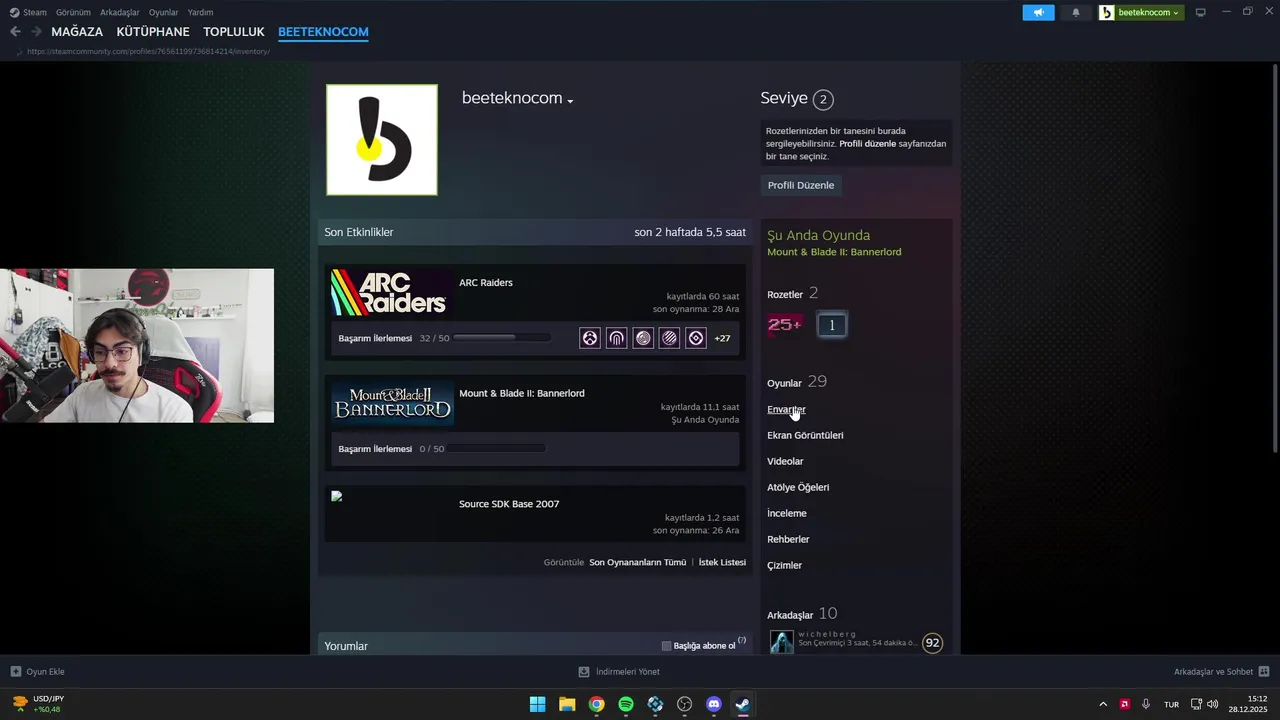The width and height of the screenshot is (1280, 720).
Task: Go to the TOPLULUK tab
Action: pos(234,32)
